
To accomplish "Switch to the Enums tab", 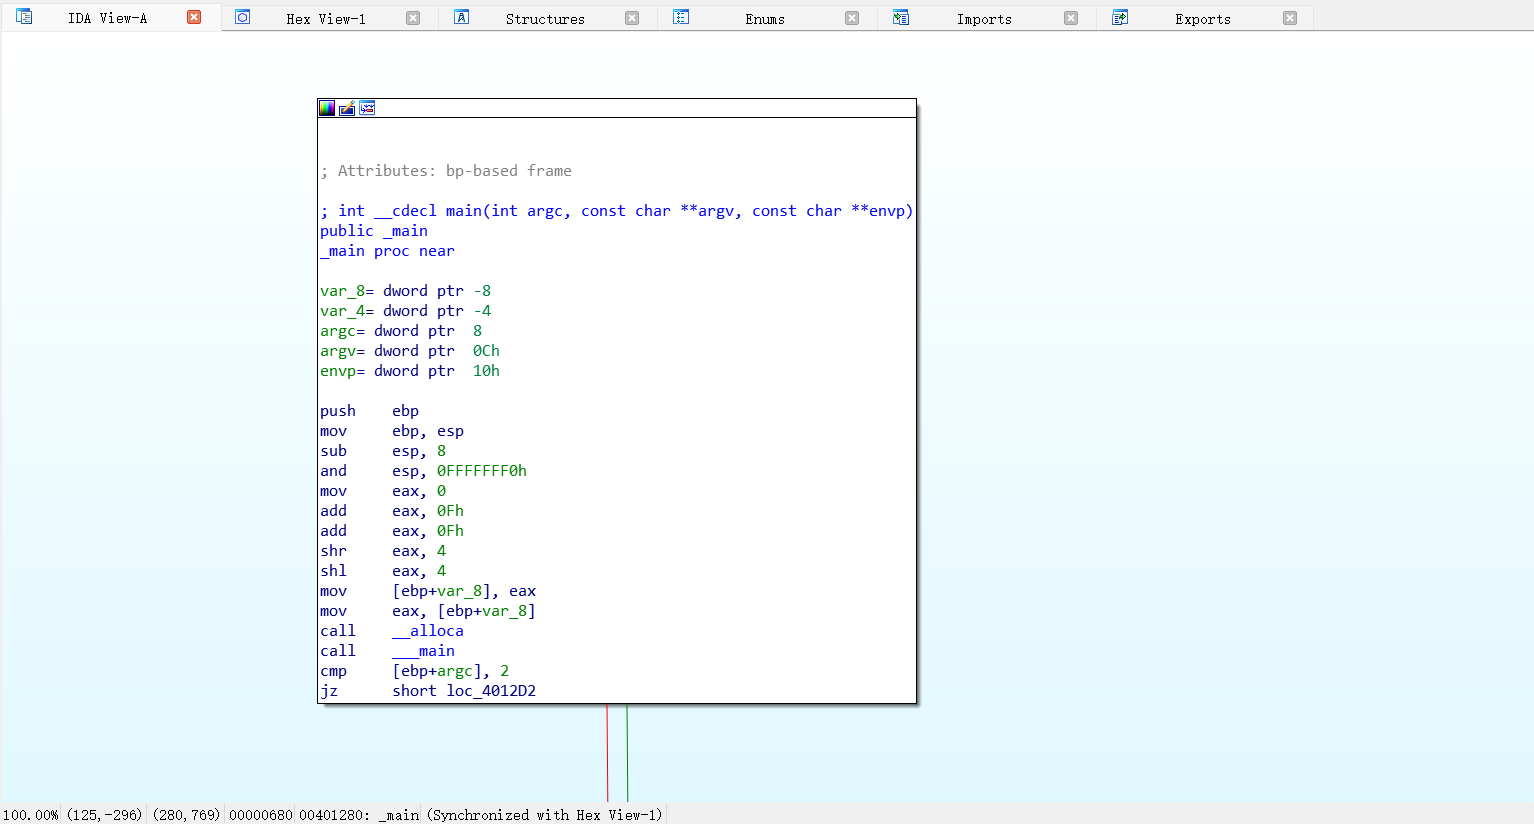I will (765, 18).
